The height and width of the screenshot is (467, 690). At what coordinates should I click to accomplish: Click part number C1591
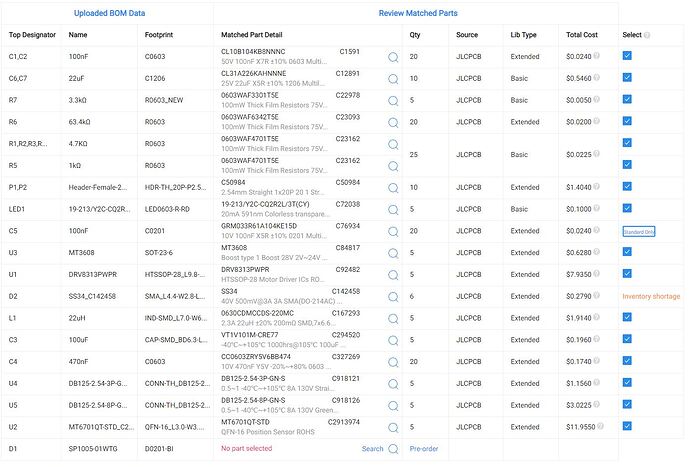coord(349,52)
